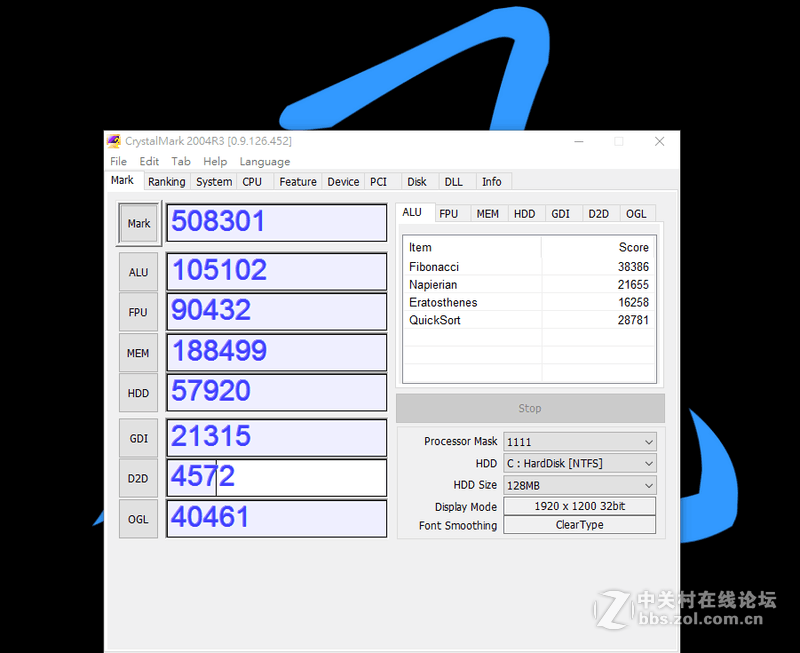Viewport: 800px width, 653px height.
Task: Run the HDD benchmark from the left panel
Action: pos(138,393)
